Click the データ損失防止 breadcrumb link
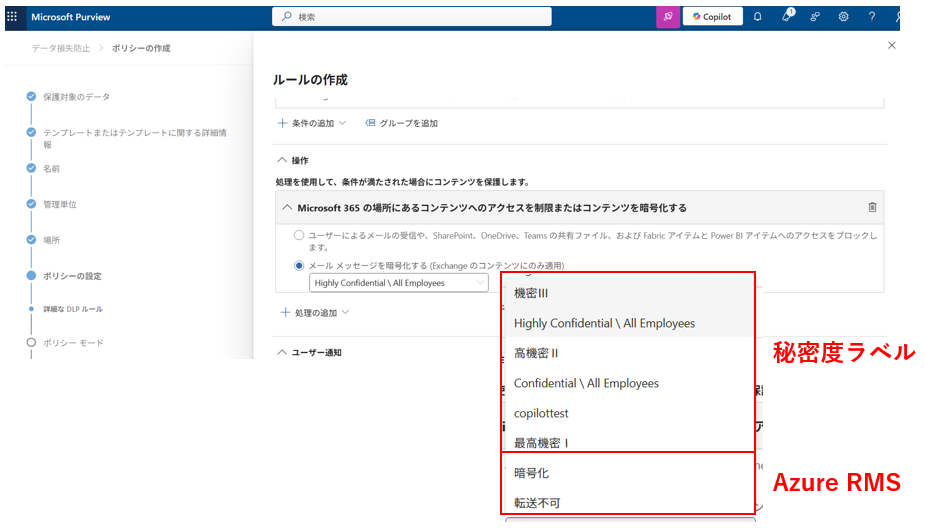This screenshot has width=925, height=530. point(60,48)
